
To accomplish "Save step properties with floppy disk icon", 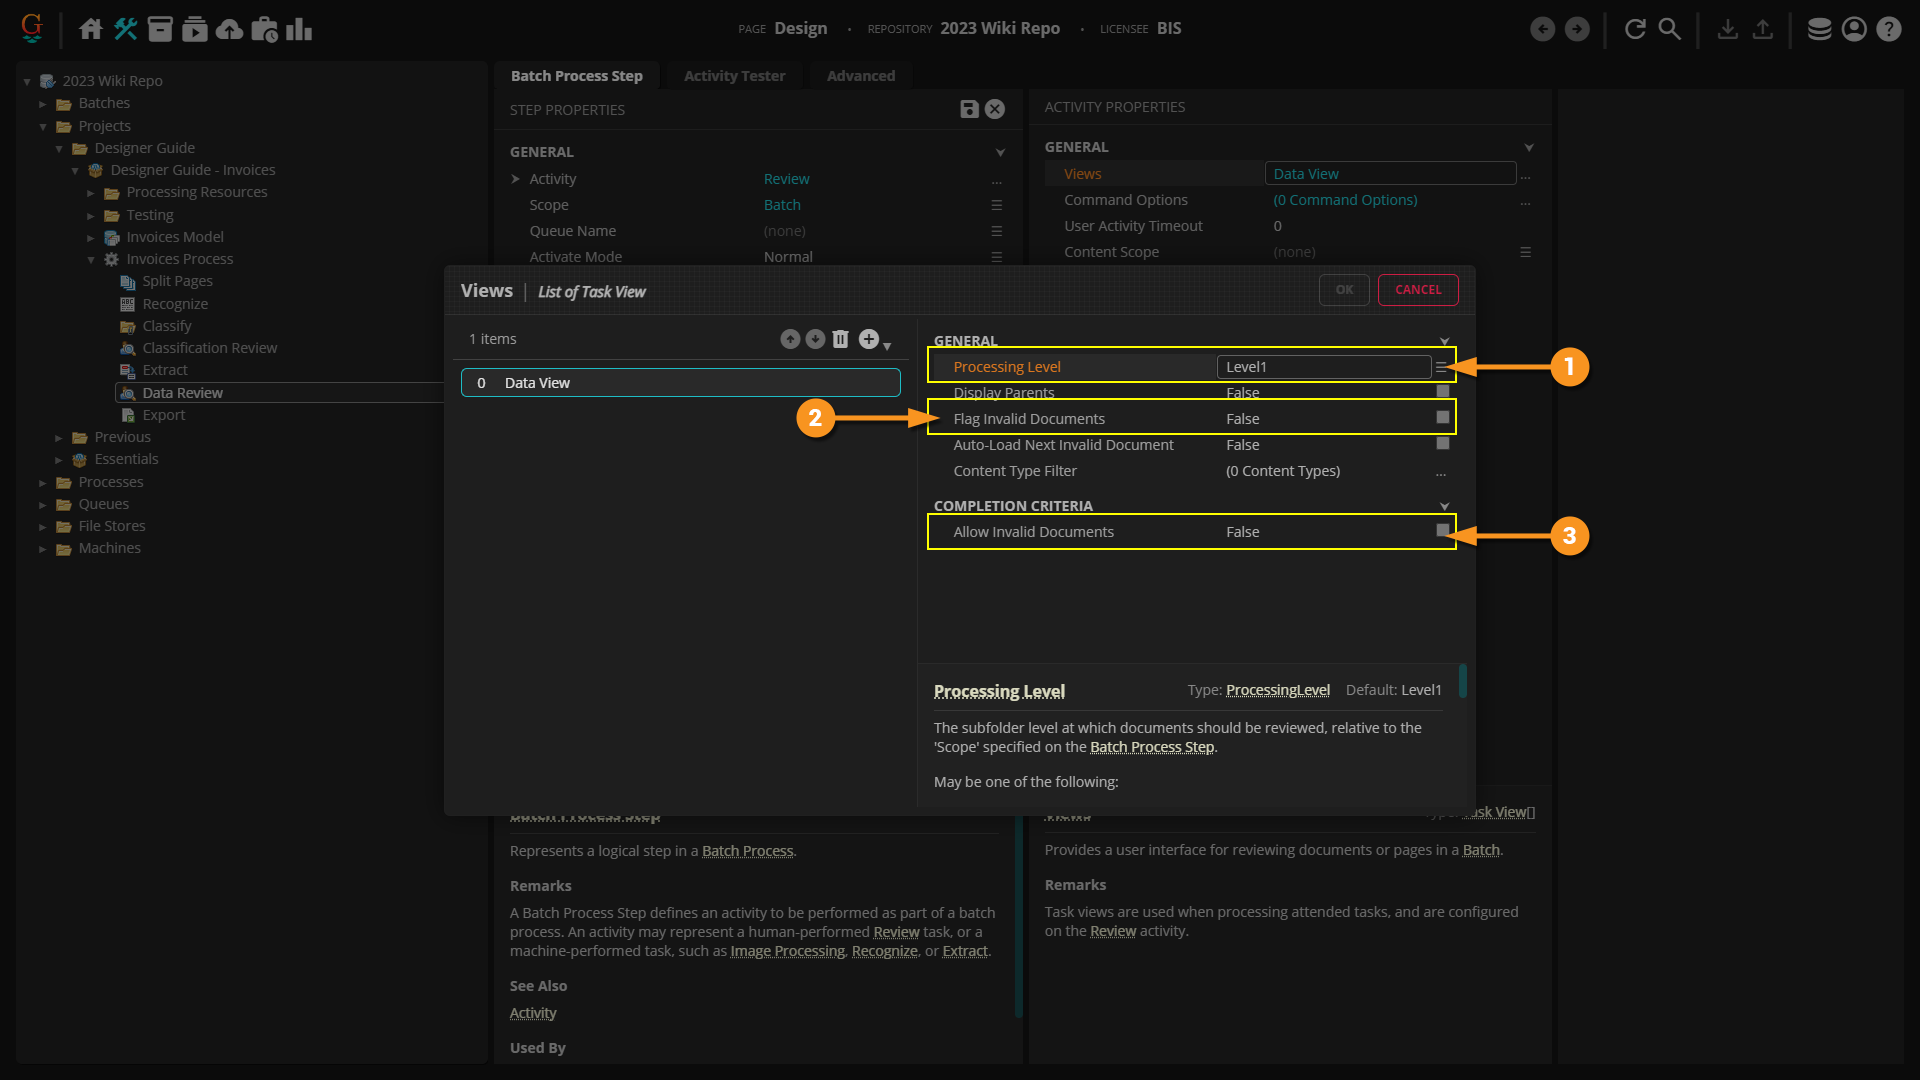I will 969,109.
